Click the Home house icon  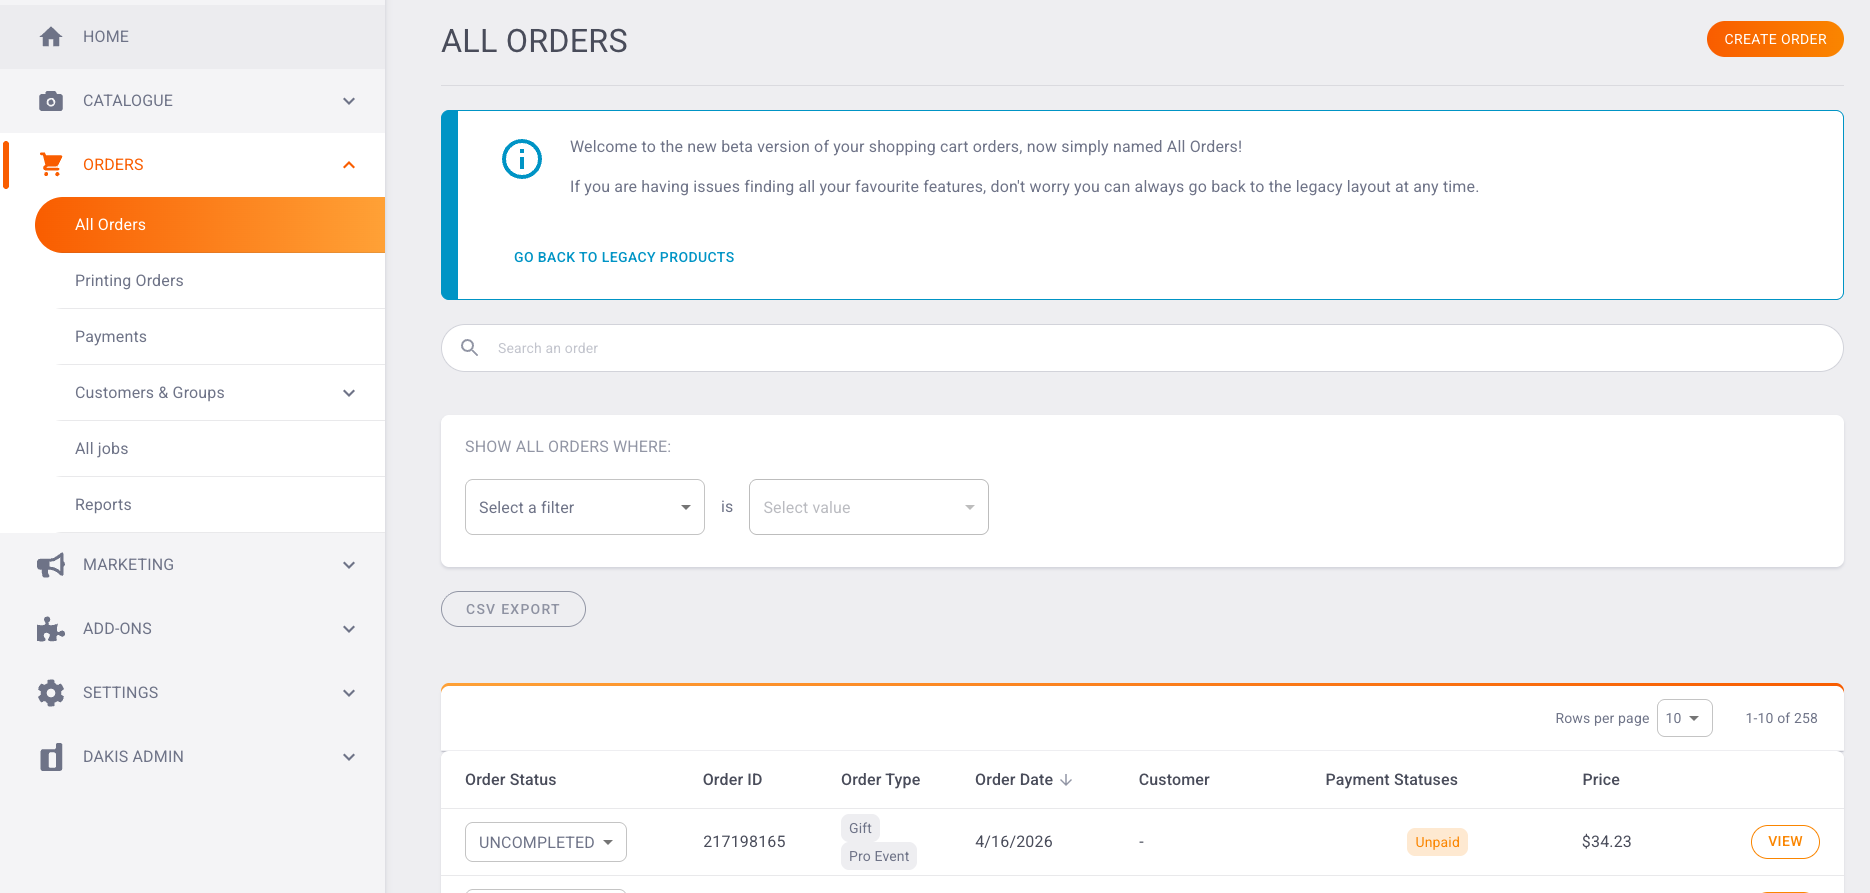pyautogui.click(x=51, y=37)
